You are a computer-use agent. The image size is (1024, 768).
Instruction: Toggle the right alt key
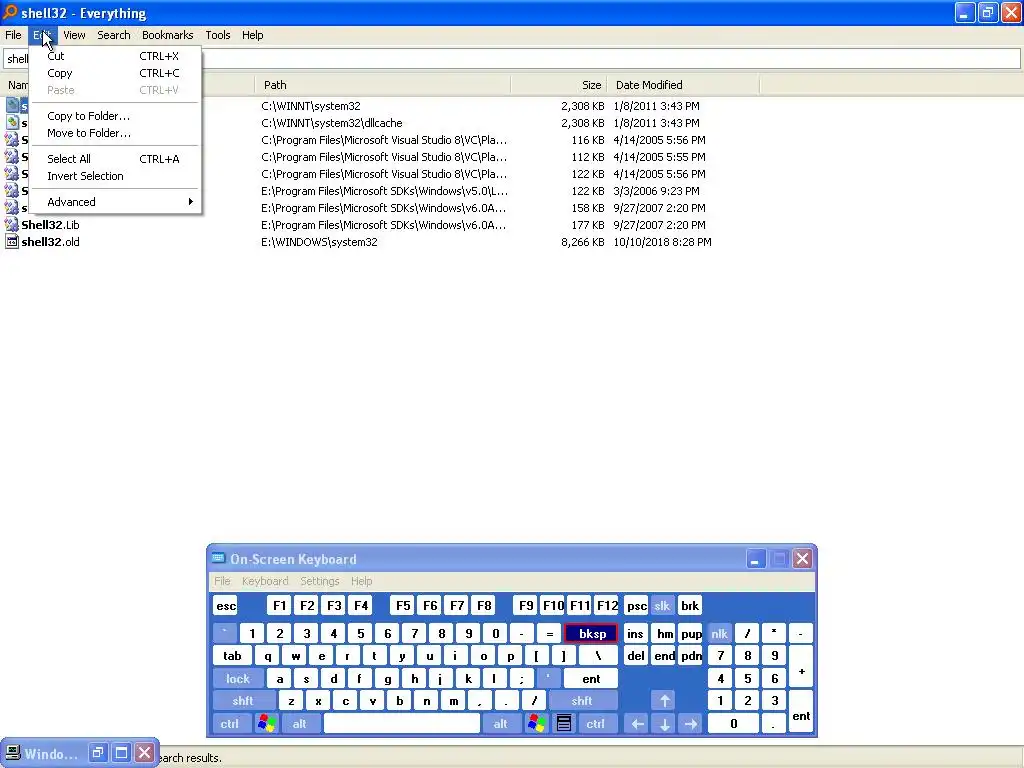click(x=500, y=724)
